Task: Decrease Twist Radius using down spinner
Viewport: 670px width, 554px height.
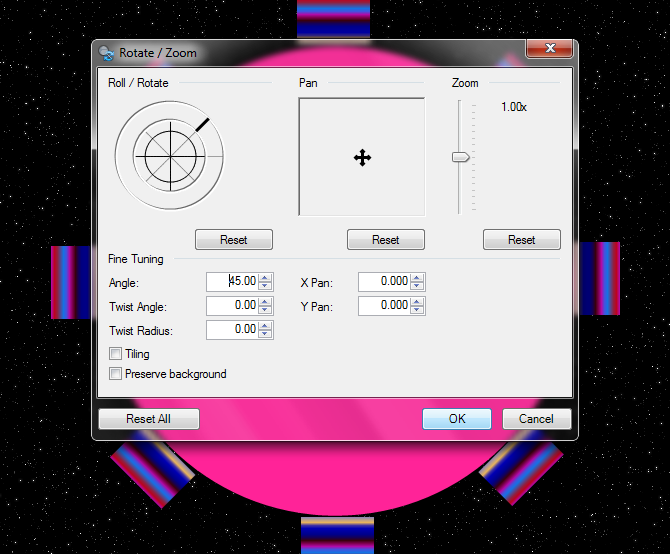Action: click(265, 334)
